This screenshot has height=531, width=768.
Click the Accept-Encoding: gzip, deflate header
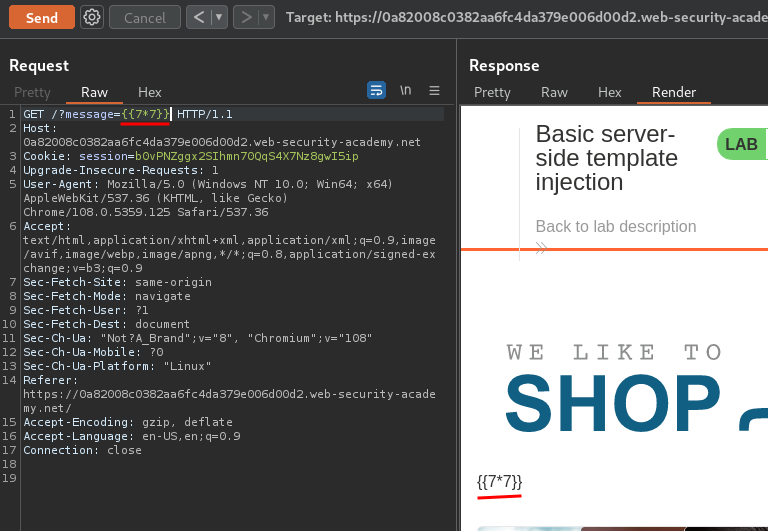click(x=128, y=422)
